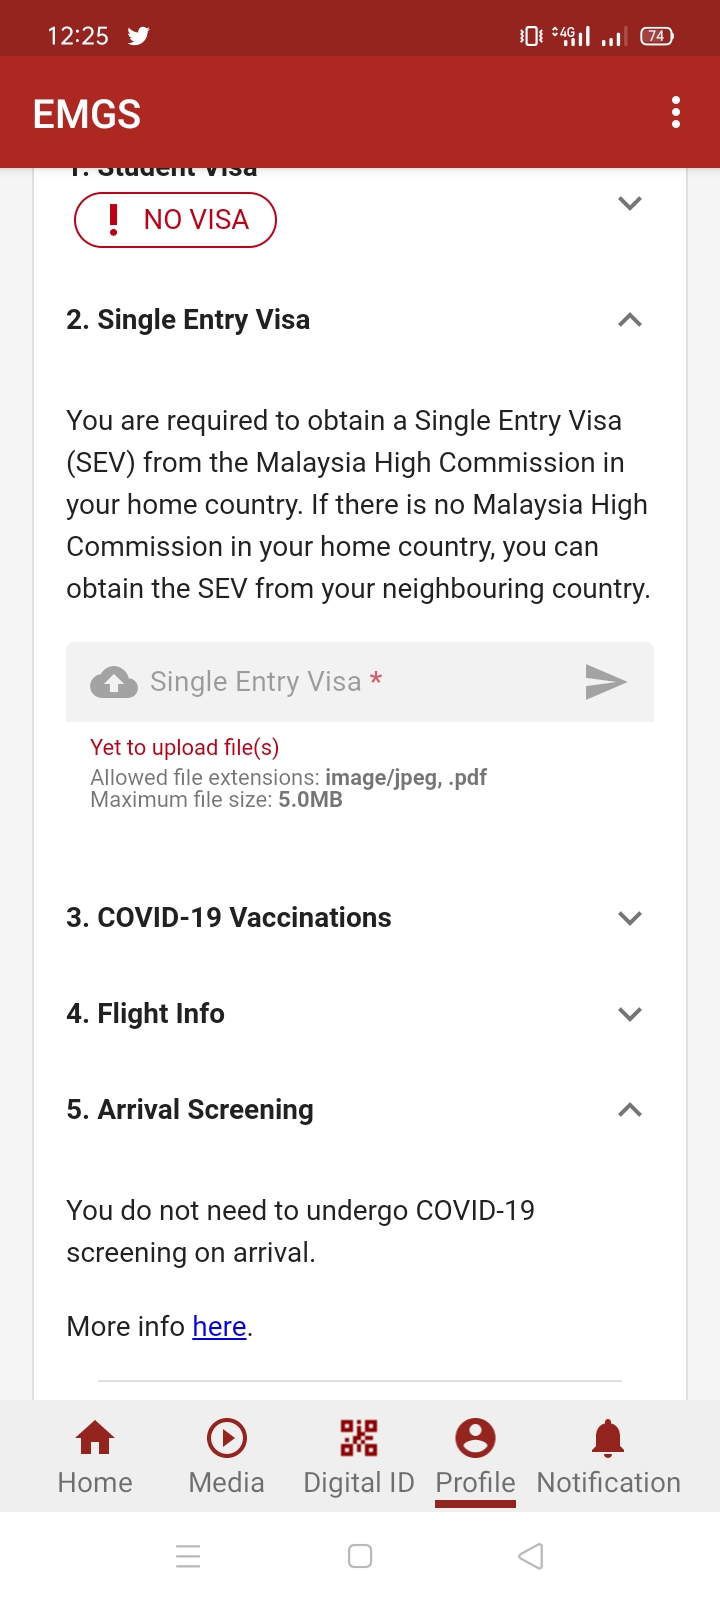Tap the Android back navigation button
The image size is (720, 1600).
point(531,1556)
